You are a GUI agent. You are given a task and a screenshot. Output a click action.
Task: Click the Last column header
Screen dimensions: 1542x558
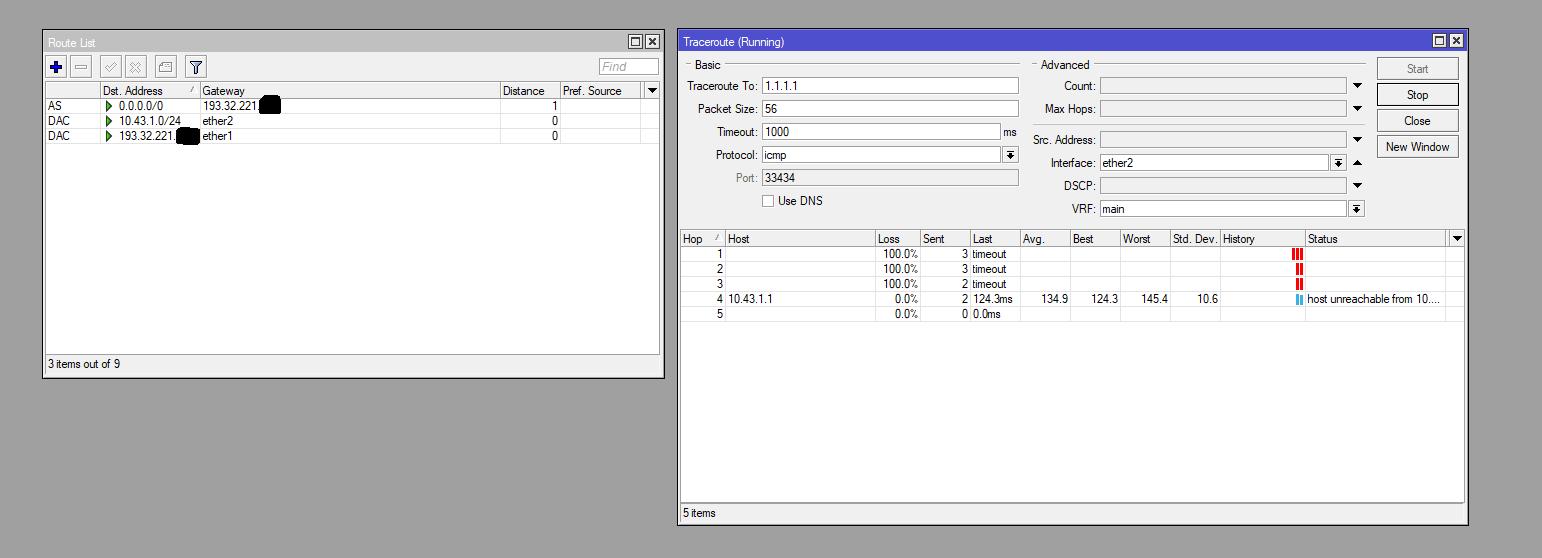(x=995, y=238)
